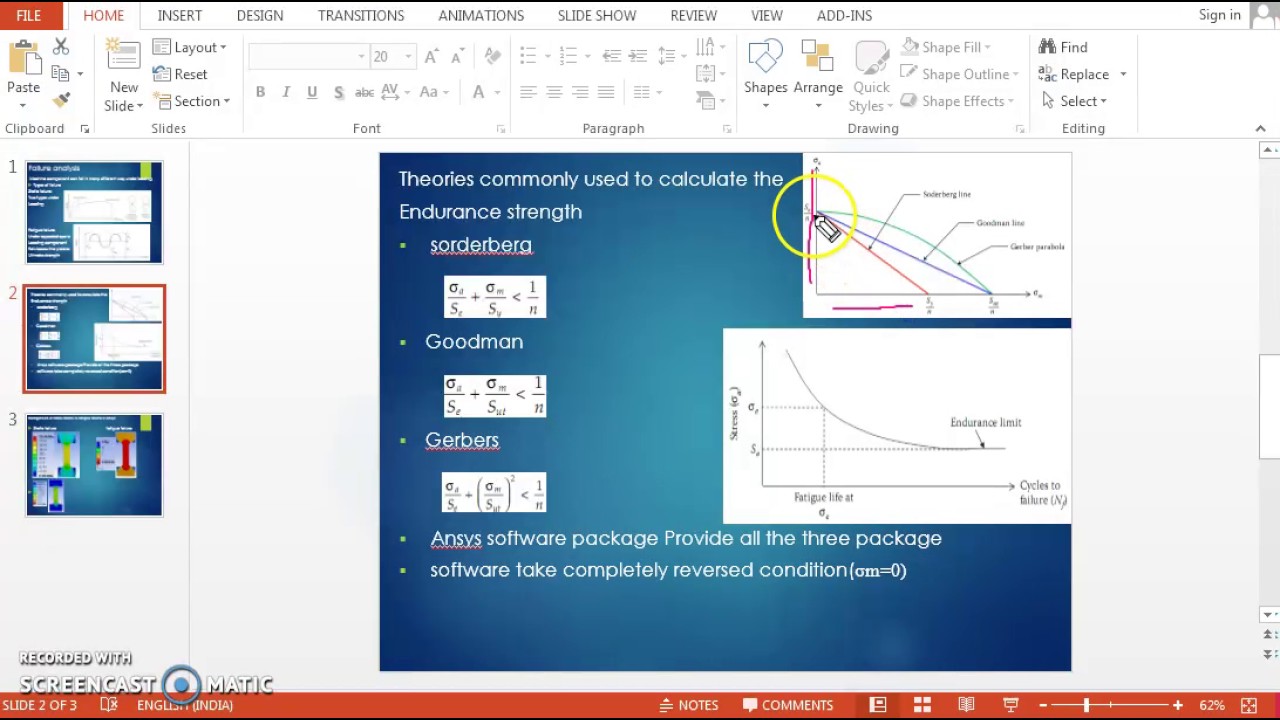The width and height of the screenshot is (1280, 720).
Task: Toggle Italic formatting
Action: coord(286,92)
